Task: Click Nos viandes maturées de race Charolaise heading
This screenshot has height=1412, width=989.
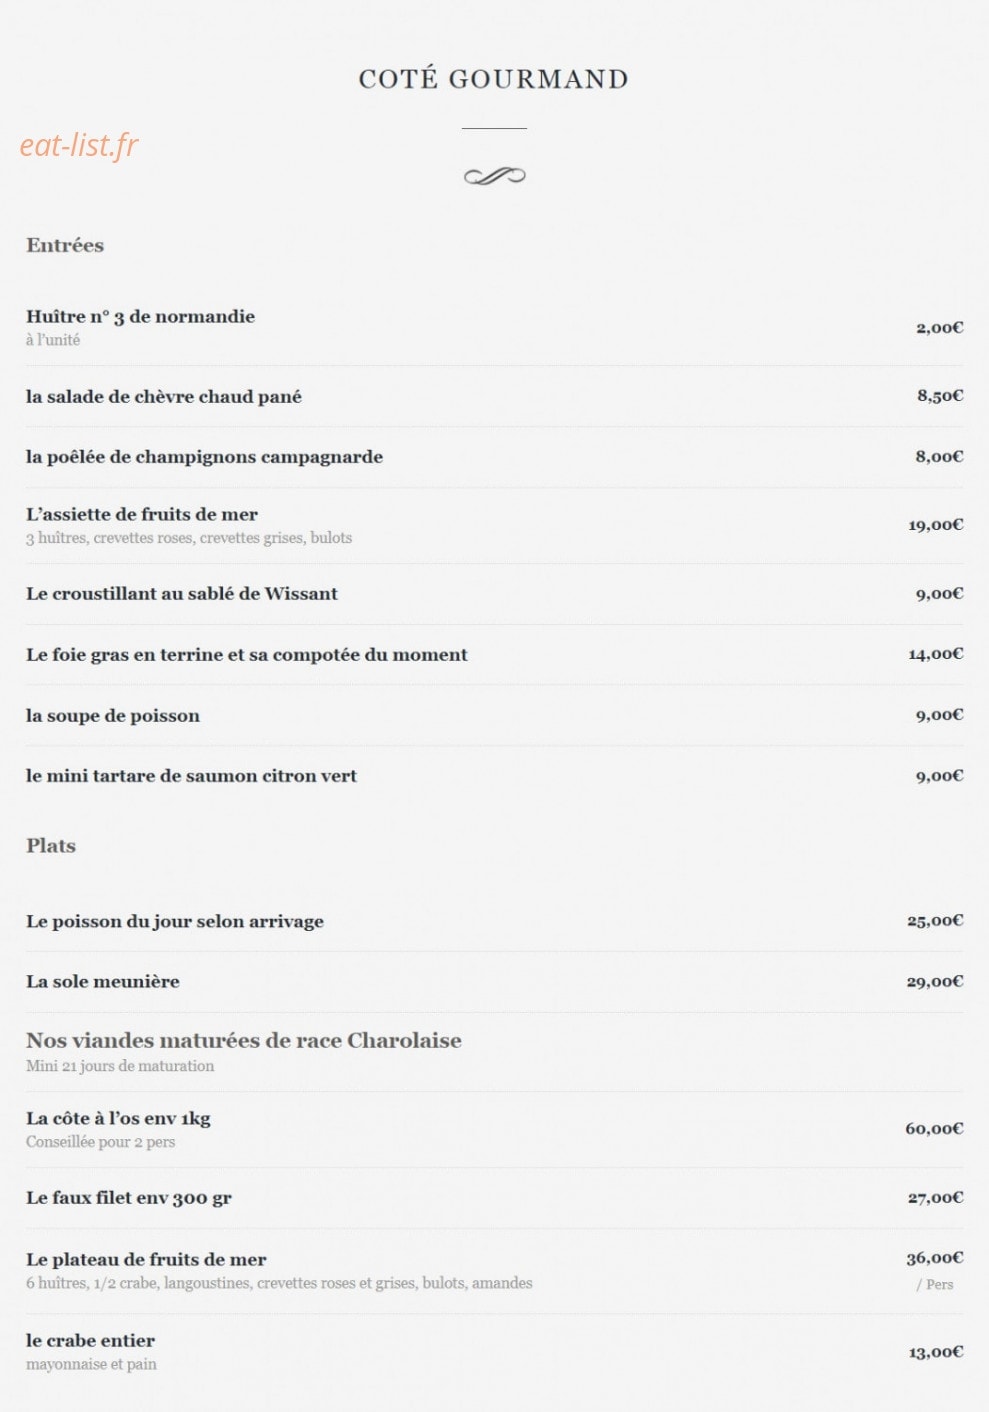Action: click(x=244, y=1040)
